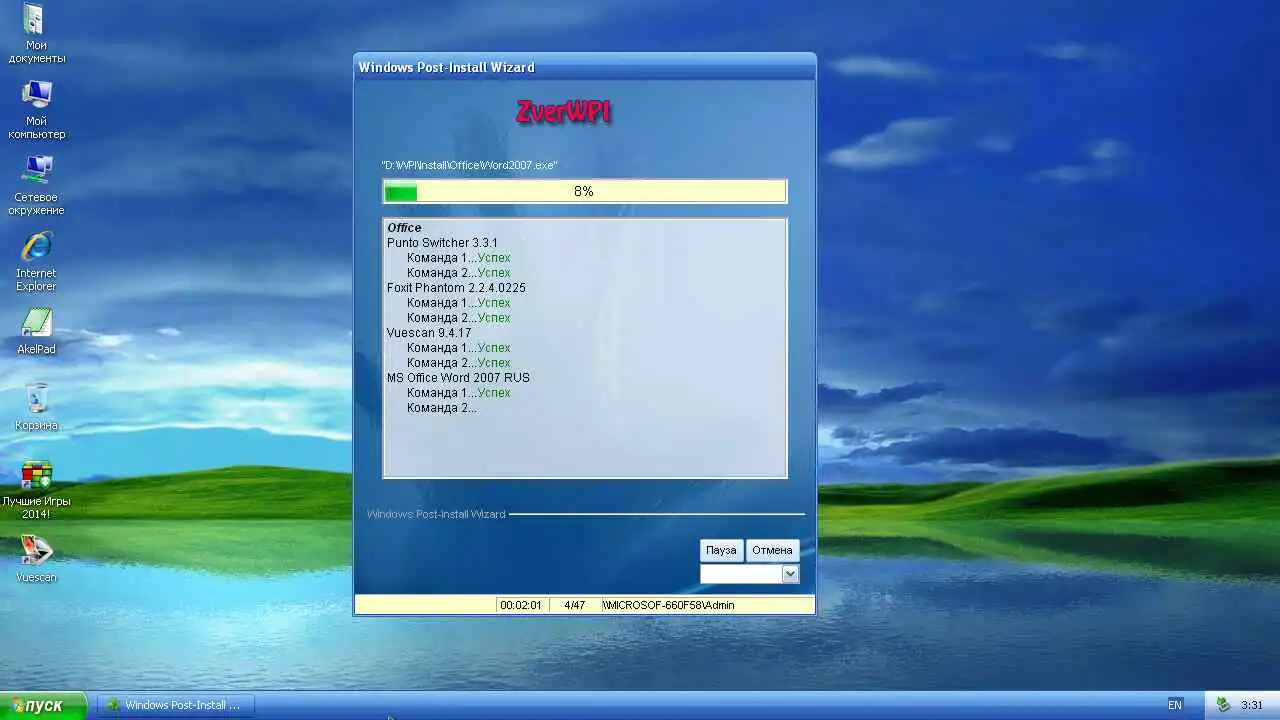Launch Vuescan desktop shortcut
This screenshot has height=720, width=1280.
[x=36, y=559]
